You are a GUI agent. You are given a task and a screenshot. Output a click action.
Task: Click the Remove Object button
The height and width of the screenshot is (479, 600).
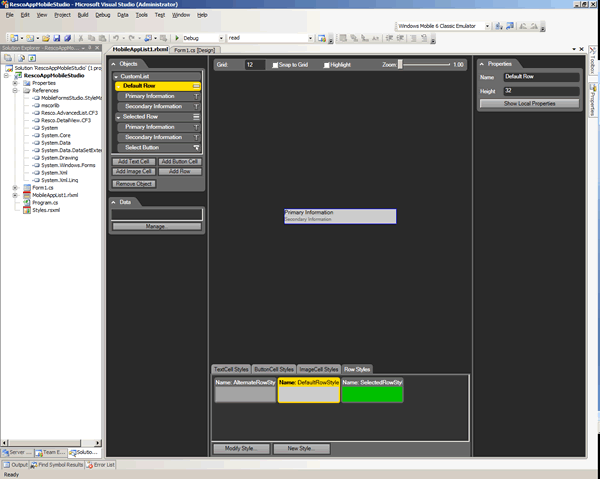[134, 184]
